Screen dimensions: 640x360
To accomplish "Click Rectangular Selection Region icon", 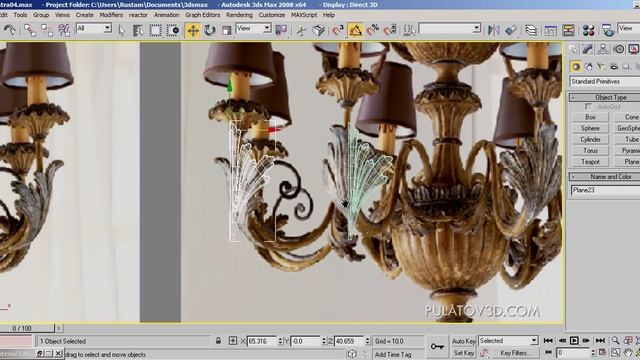I will pyautogui.click(x=155, y=30).
